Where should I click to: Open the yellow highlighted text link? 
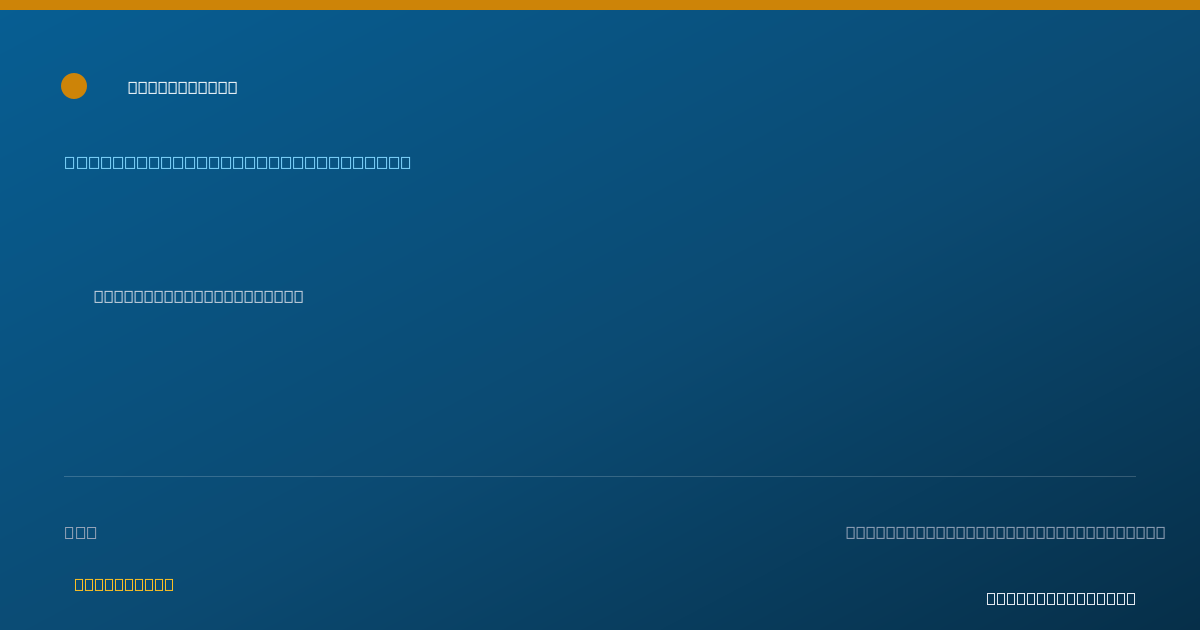click(124, 584)
